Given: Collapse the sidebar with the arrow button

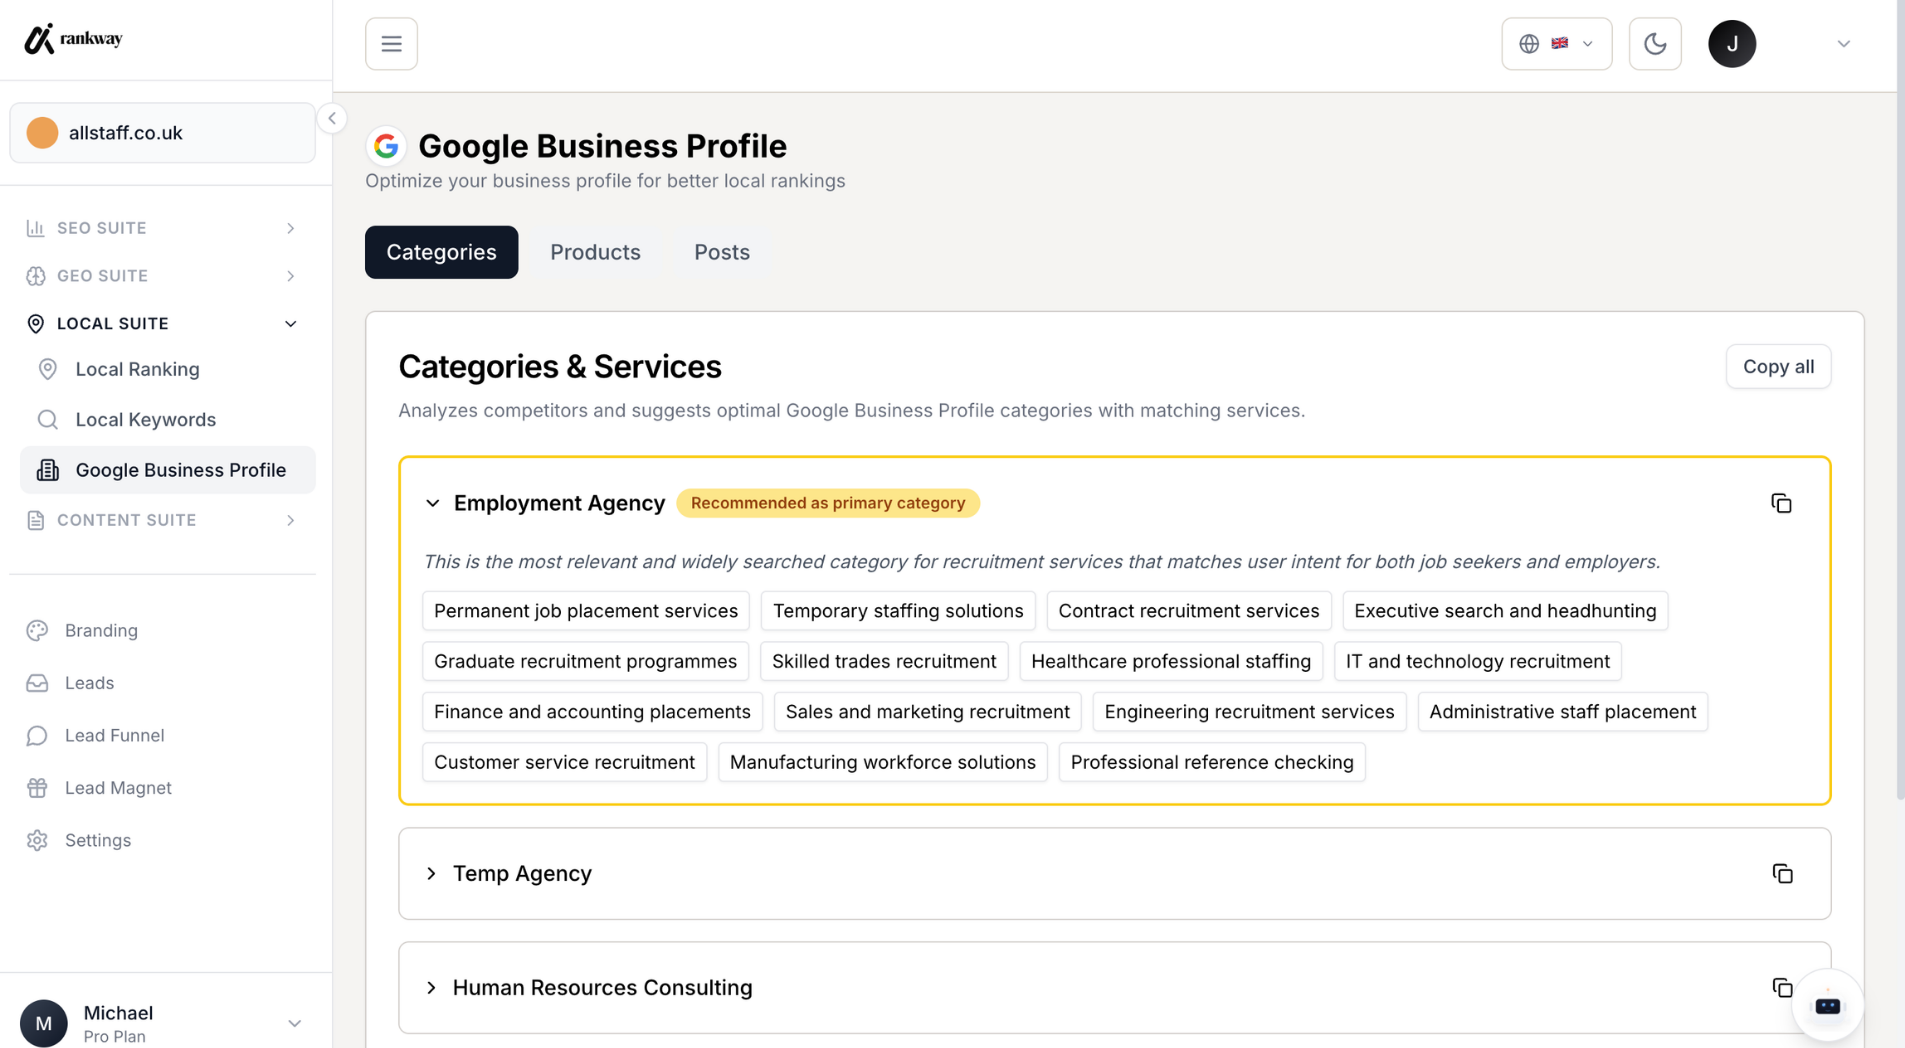Looking at the screenshot, I should 332,118.
